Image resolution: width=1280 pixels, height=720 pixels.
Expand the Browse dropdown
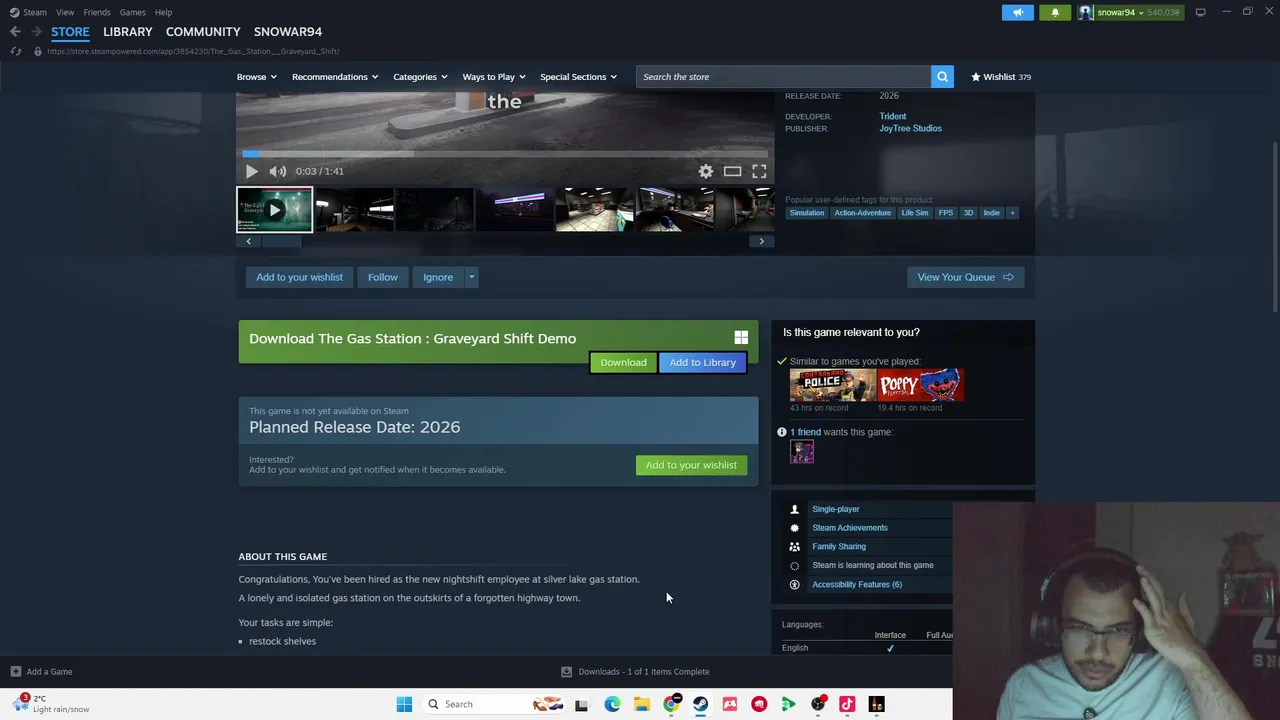point(257,77)
